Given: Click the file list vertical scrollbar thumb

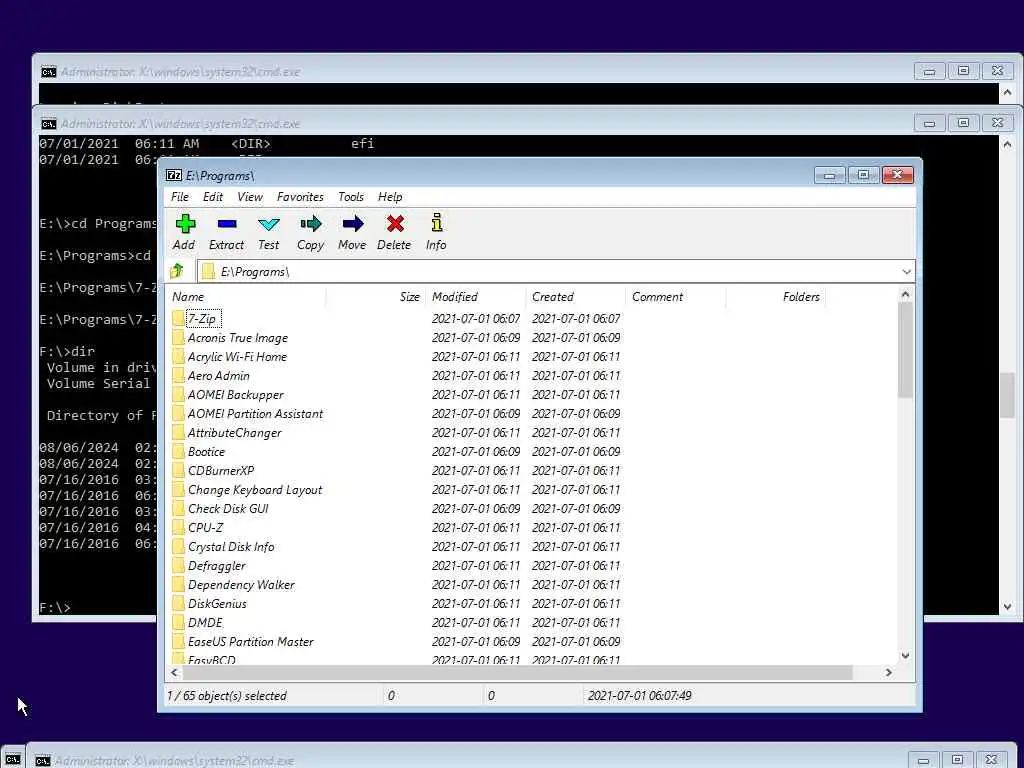Looking at the screenshot, I should (x=905, y=350).
